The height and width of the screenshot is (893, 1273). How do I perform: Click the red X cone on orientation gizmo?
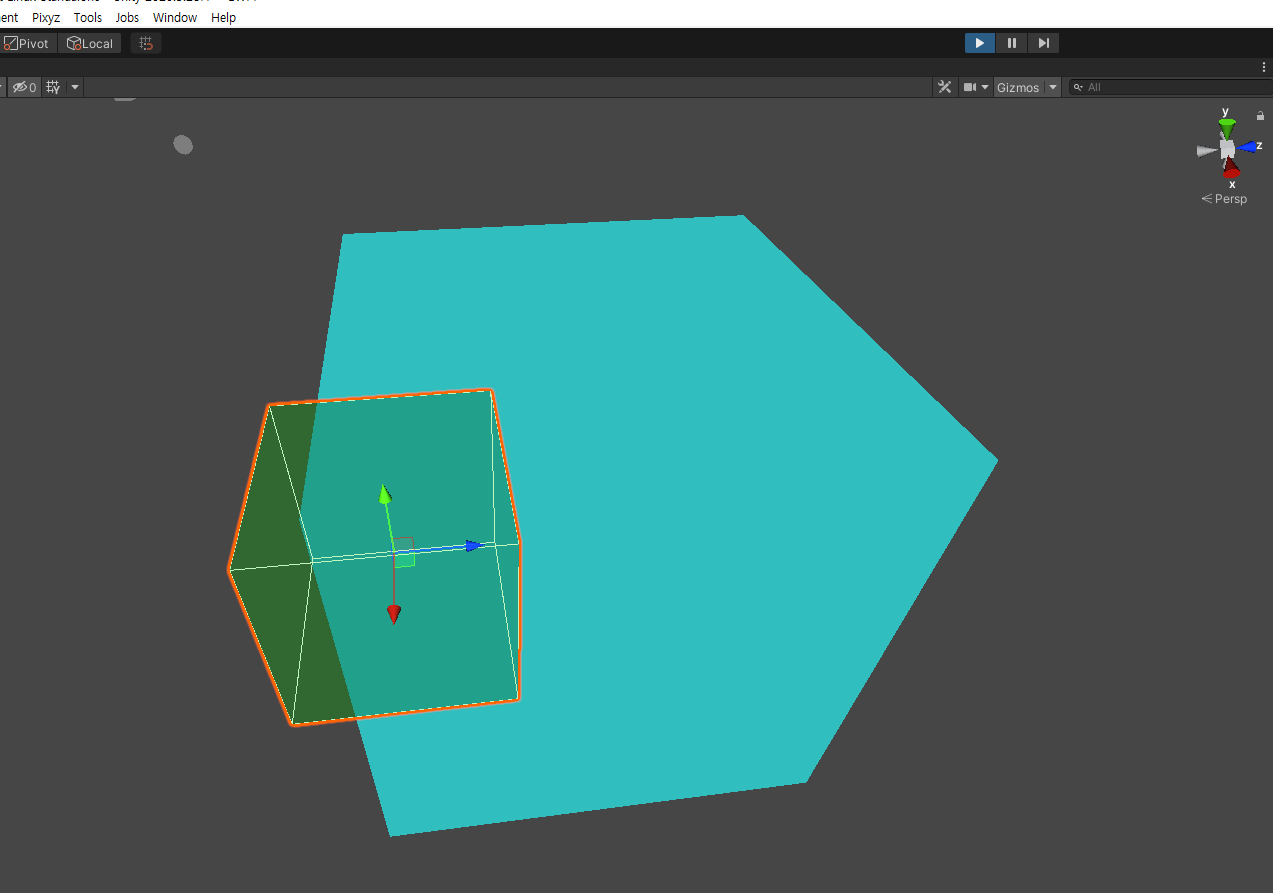tap(1232, 169)
